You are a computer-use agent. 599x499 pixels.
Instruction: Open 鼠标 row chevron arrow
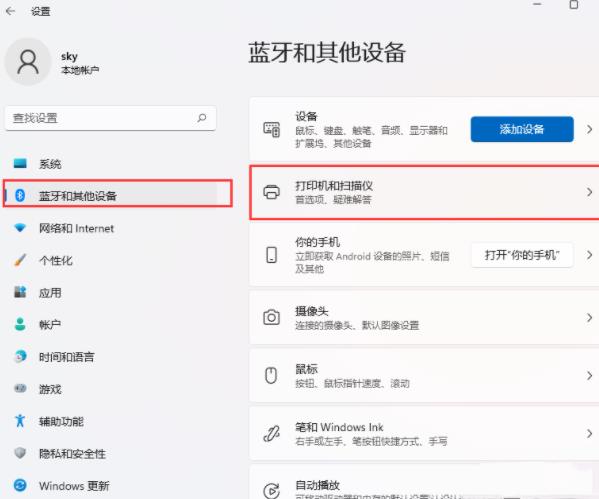tap(589, 376)
